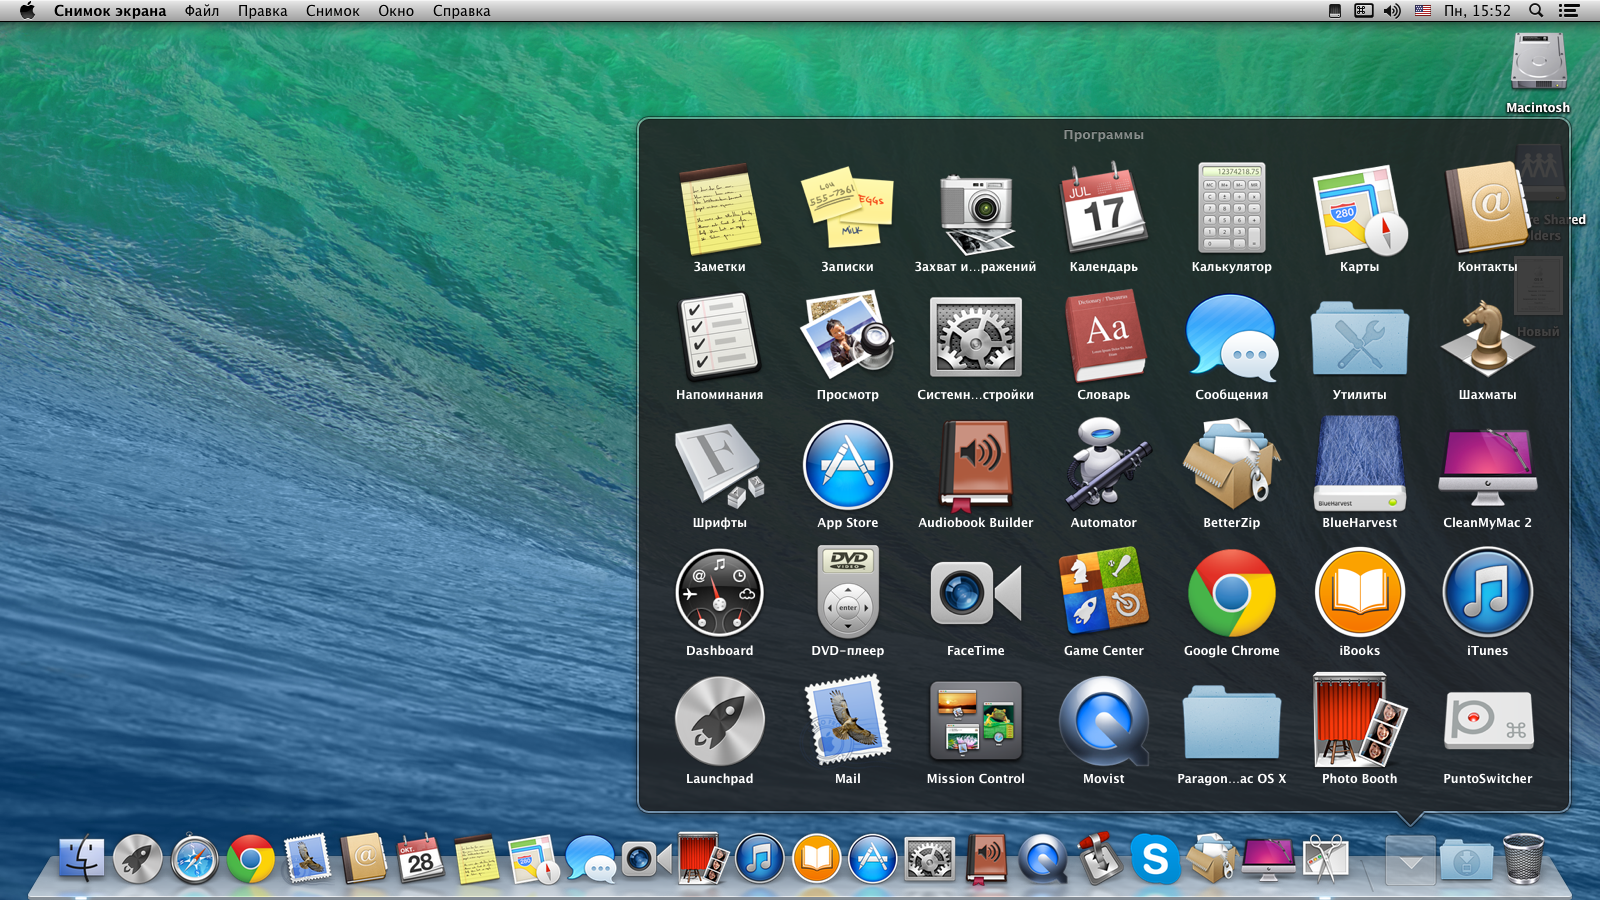Viewport: 1600px width, 900px height.
Task: Launch Сообщения in the Программы stack
Action: click(x=1232, y=337)
